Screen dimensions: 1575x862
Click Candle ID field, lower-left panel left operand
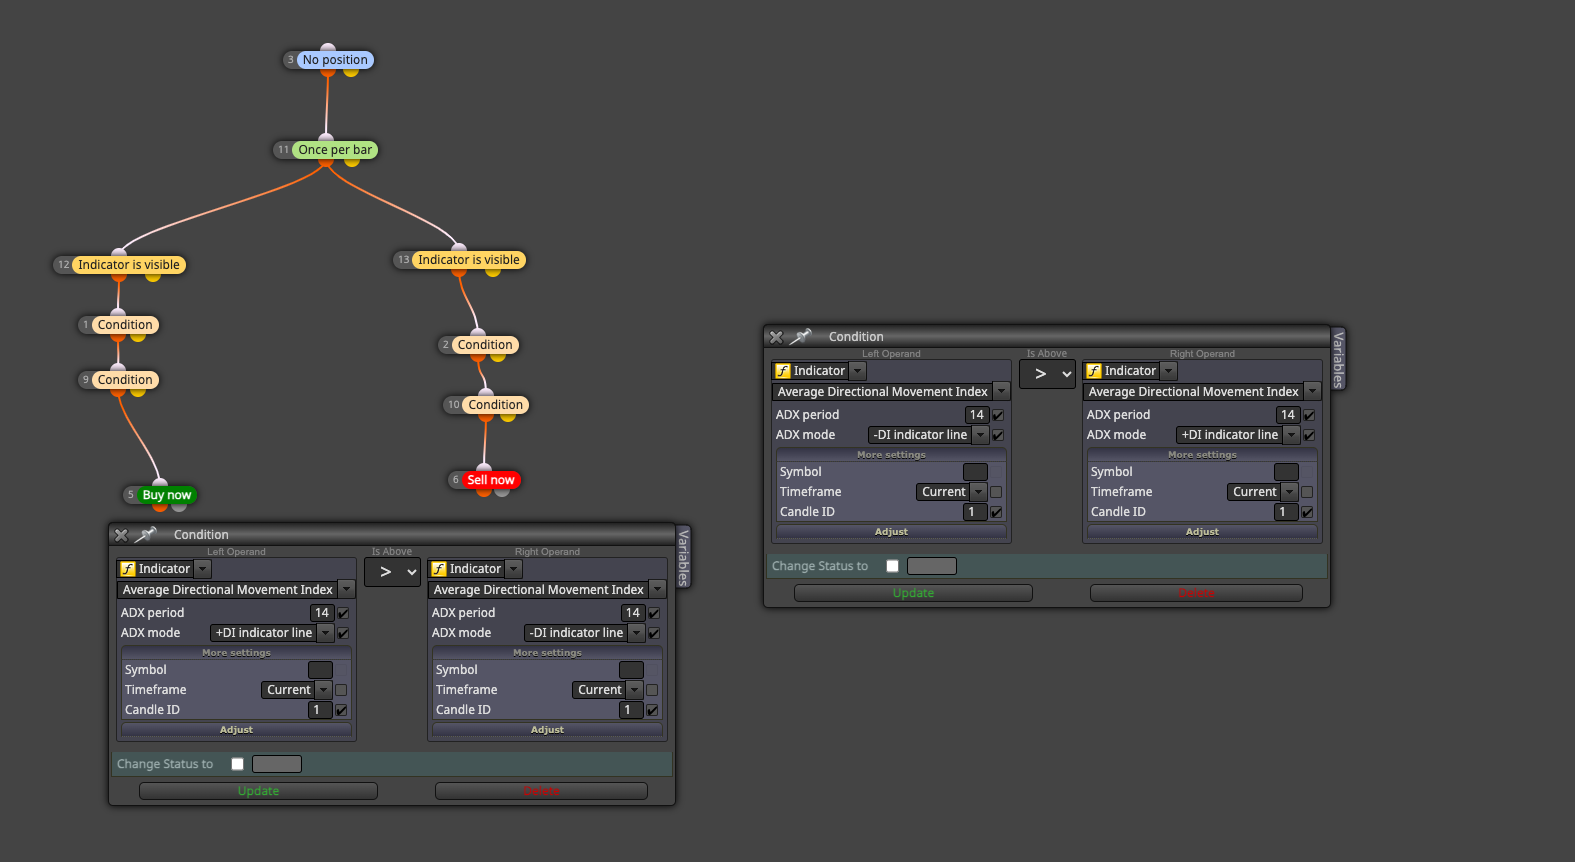coord(320,710)
